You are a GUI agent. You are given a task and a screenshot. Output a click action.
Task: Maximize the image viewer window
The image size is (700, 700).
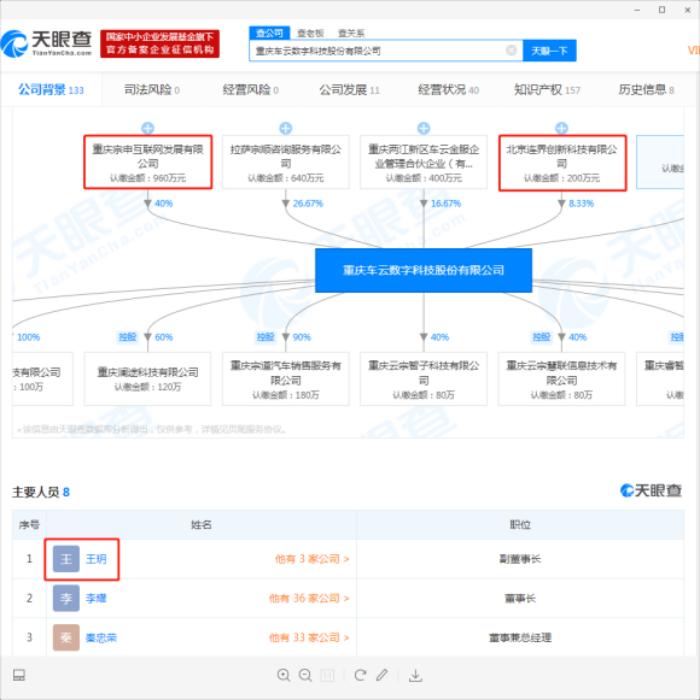[662, 10]
